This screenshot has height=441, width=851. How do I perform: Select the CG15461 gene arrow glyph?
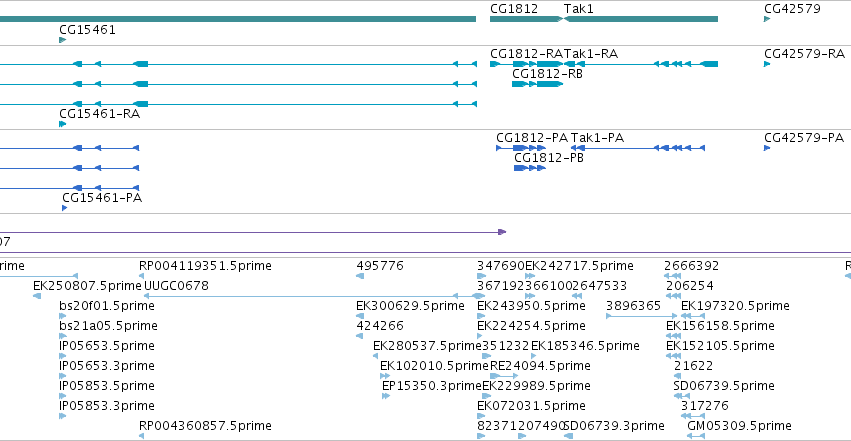pos(62,40)
